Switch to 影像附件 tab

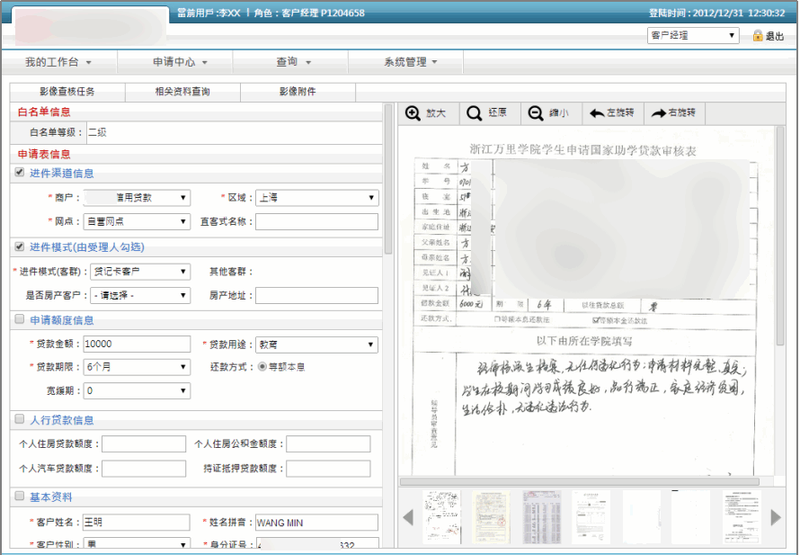pyautogui.click(x=297, y=92)
